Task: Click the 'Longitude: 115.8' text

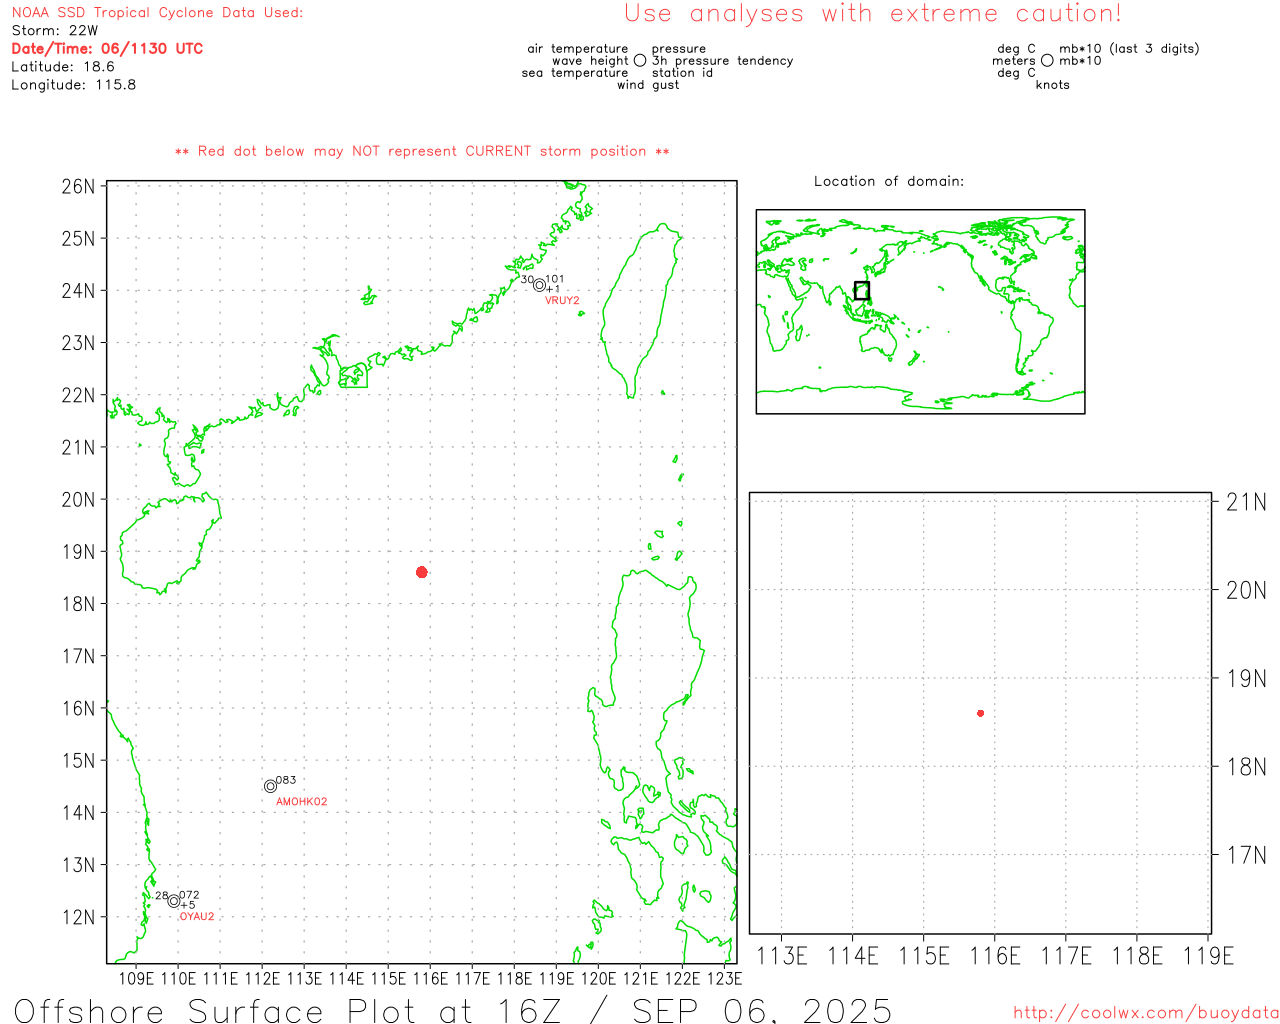Action: point(74,84)
